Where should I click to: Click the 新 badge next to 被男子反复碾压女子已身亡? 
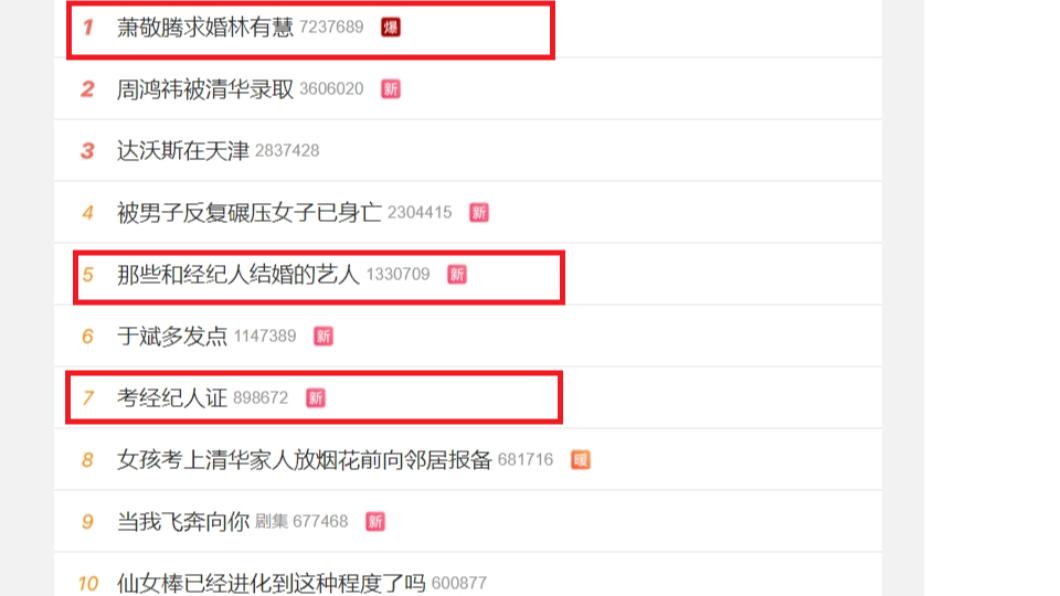pos(479,213)
